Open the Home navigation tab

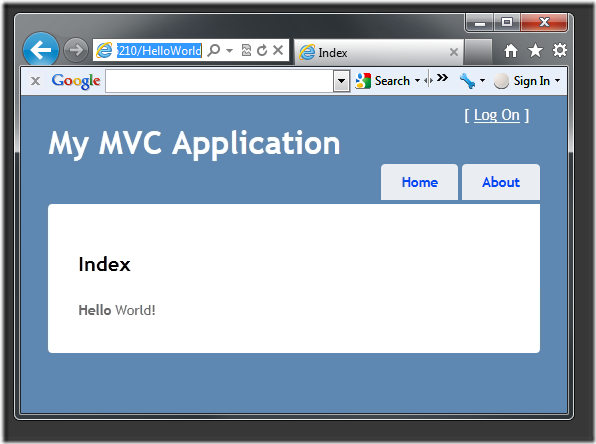[420, 182]
